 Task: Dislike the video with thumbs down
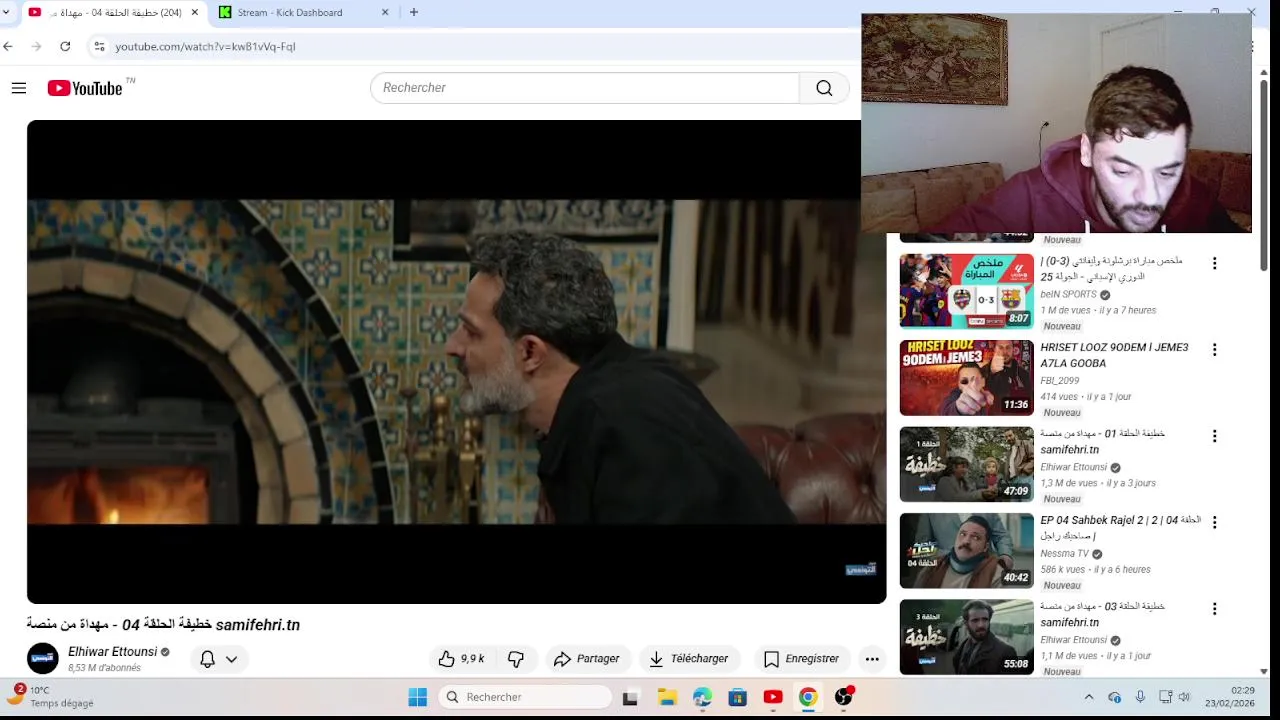point(516,659)
